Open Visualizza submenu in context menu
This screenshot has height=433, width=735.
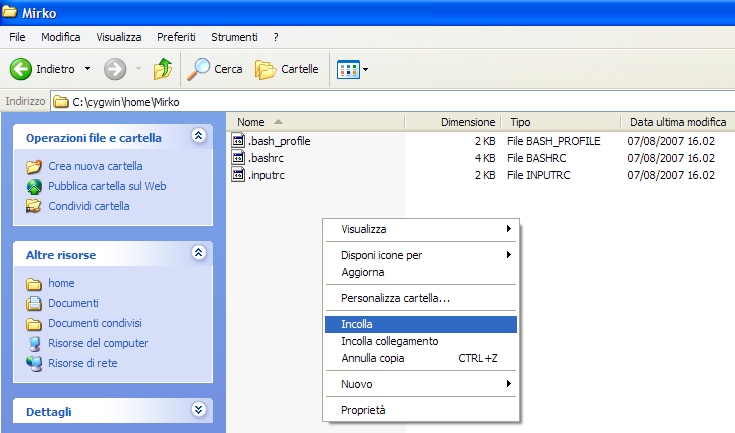point(421,229)
